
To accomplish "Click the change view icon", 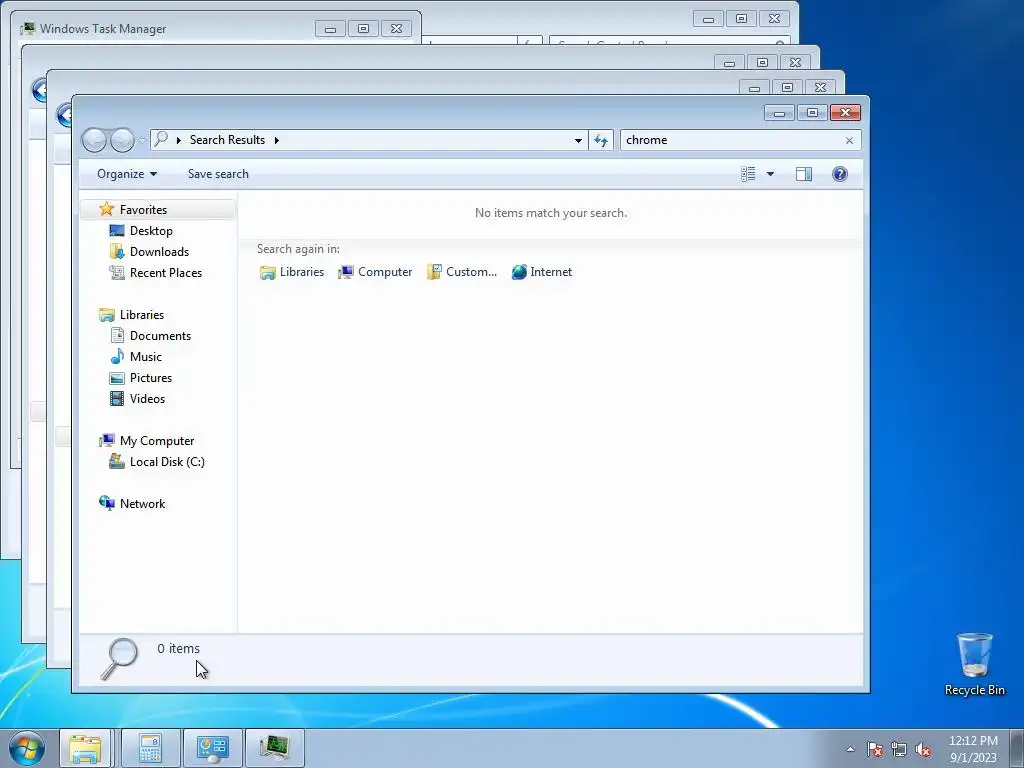I will click(x=748, y=174).
